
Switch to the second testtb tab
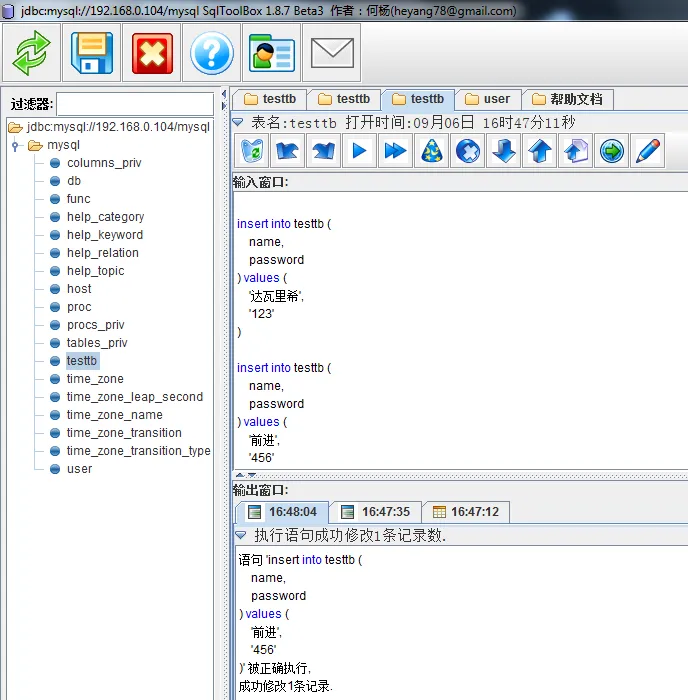344,99
